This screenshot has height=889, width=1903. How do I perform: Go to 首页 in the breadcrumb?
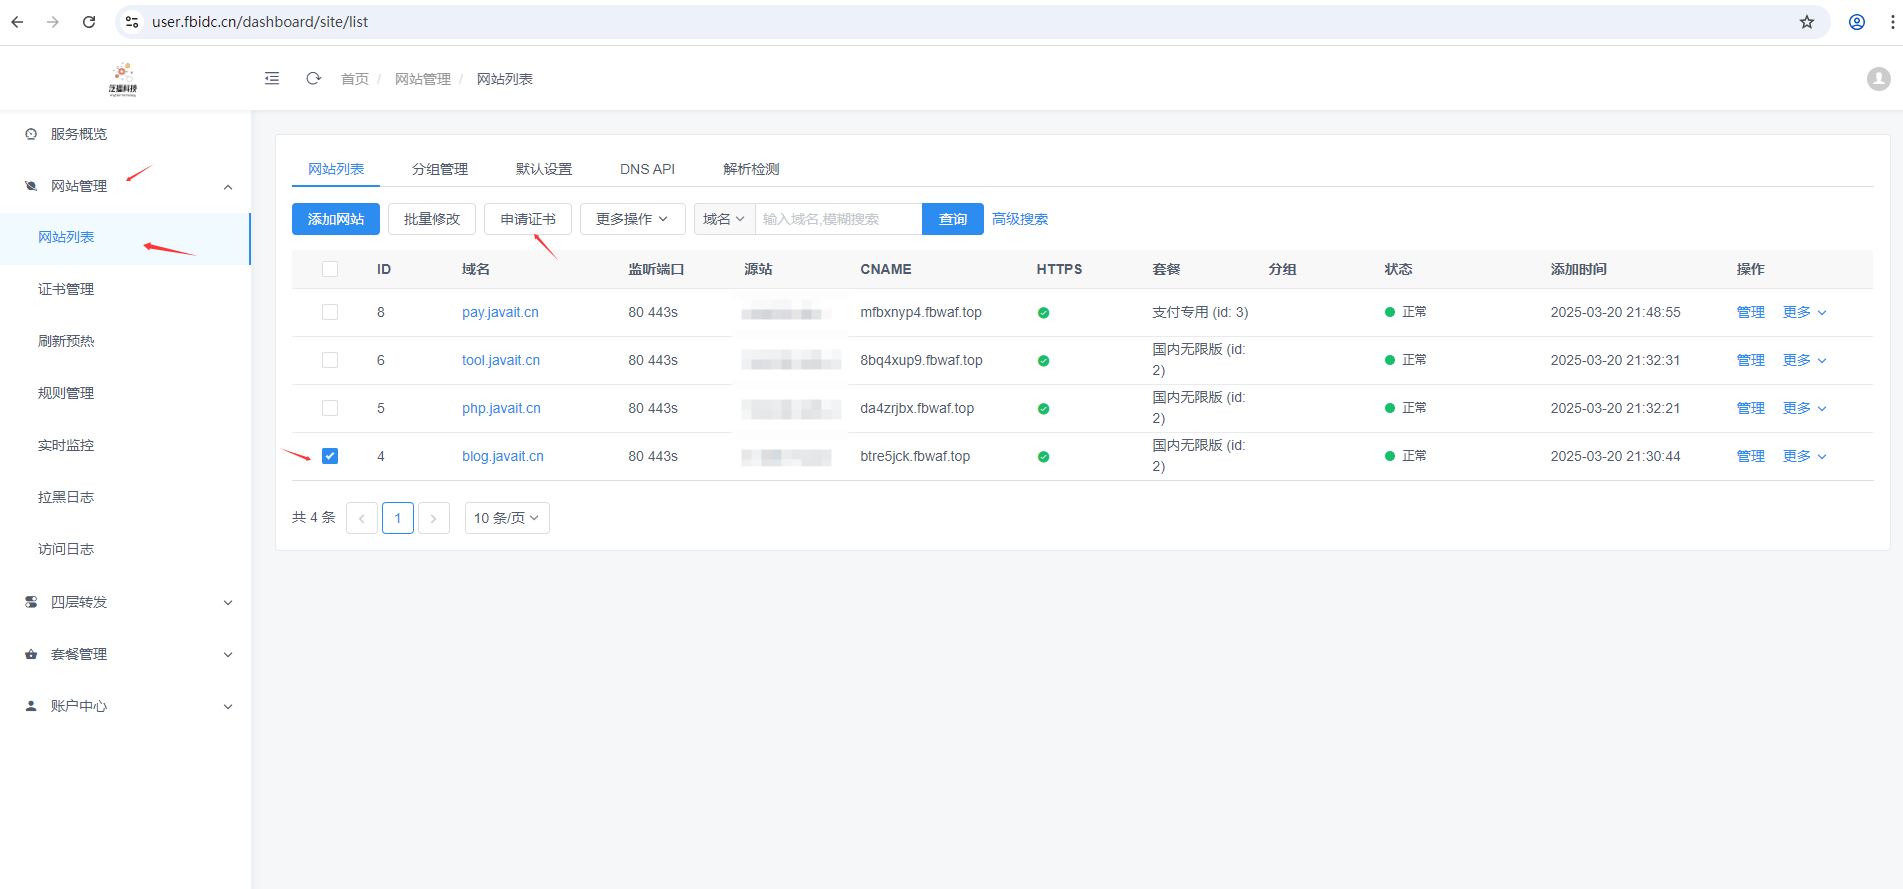pyautogui.click(x=355, y=79)
